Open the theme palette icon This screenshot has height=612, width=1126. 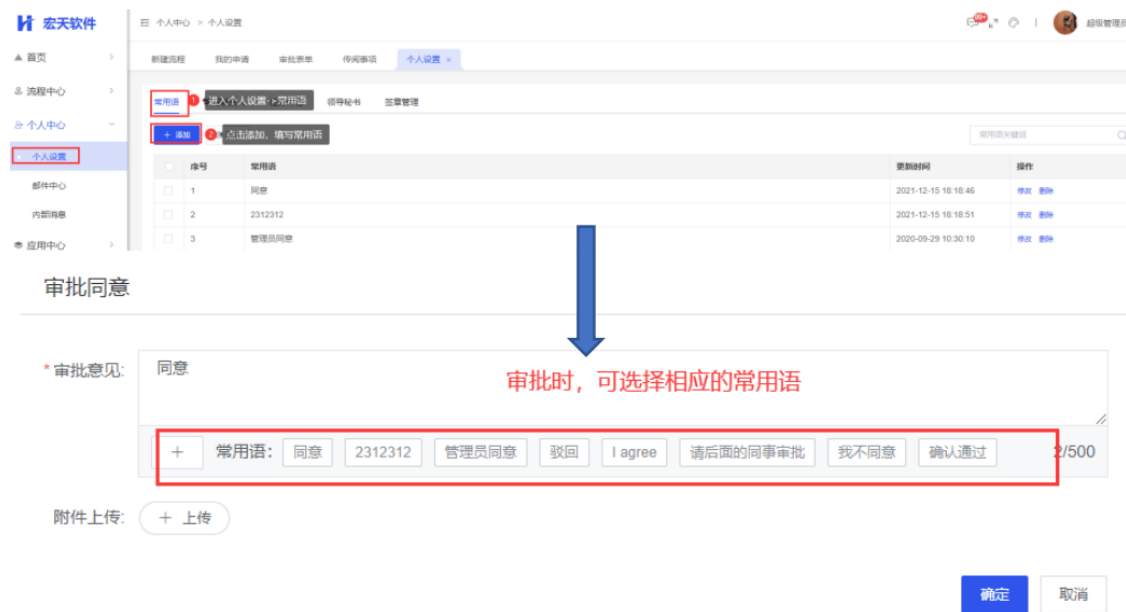point(1013,23)
